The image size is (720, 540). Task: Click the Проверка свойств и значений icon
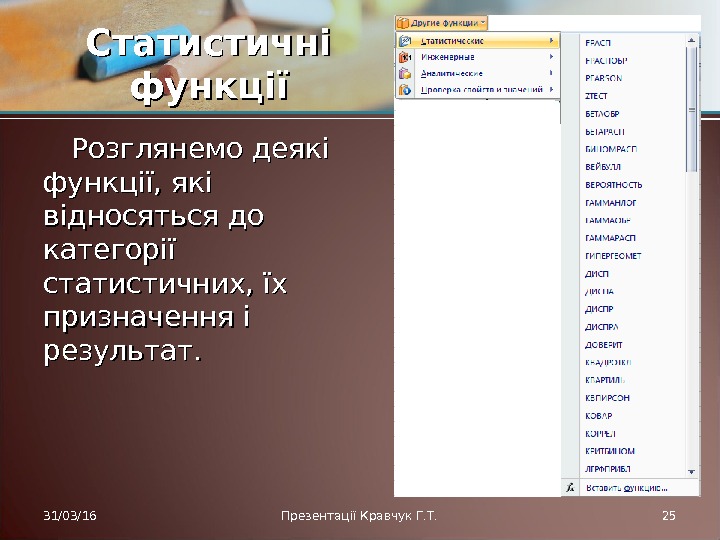click(405, 90)
